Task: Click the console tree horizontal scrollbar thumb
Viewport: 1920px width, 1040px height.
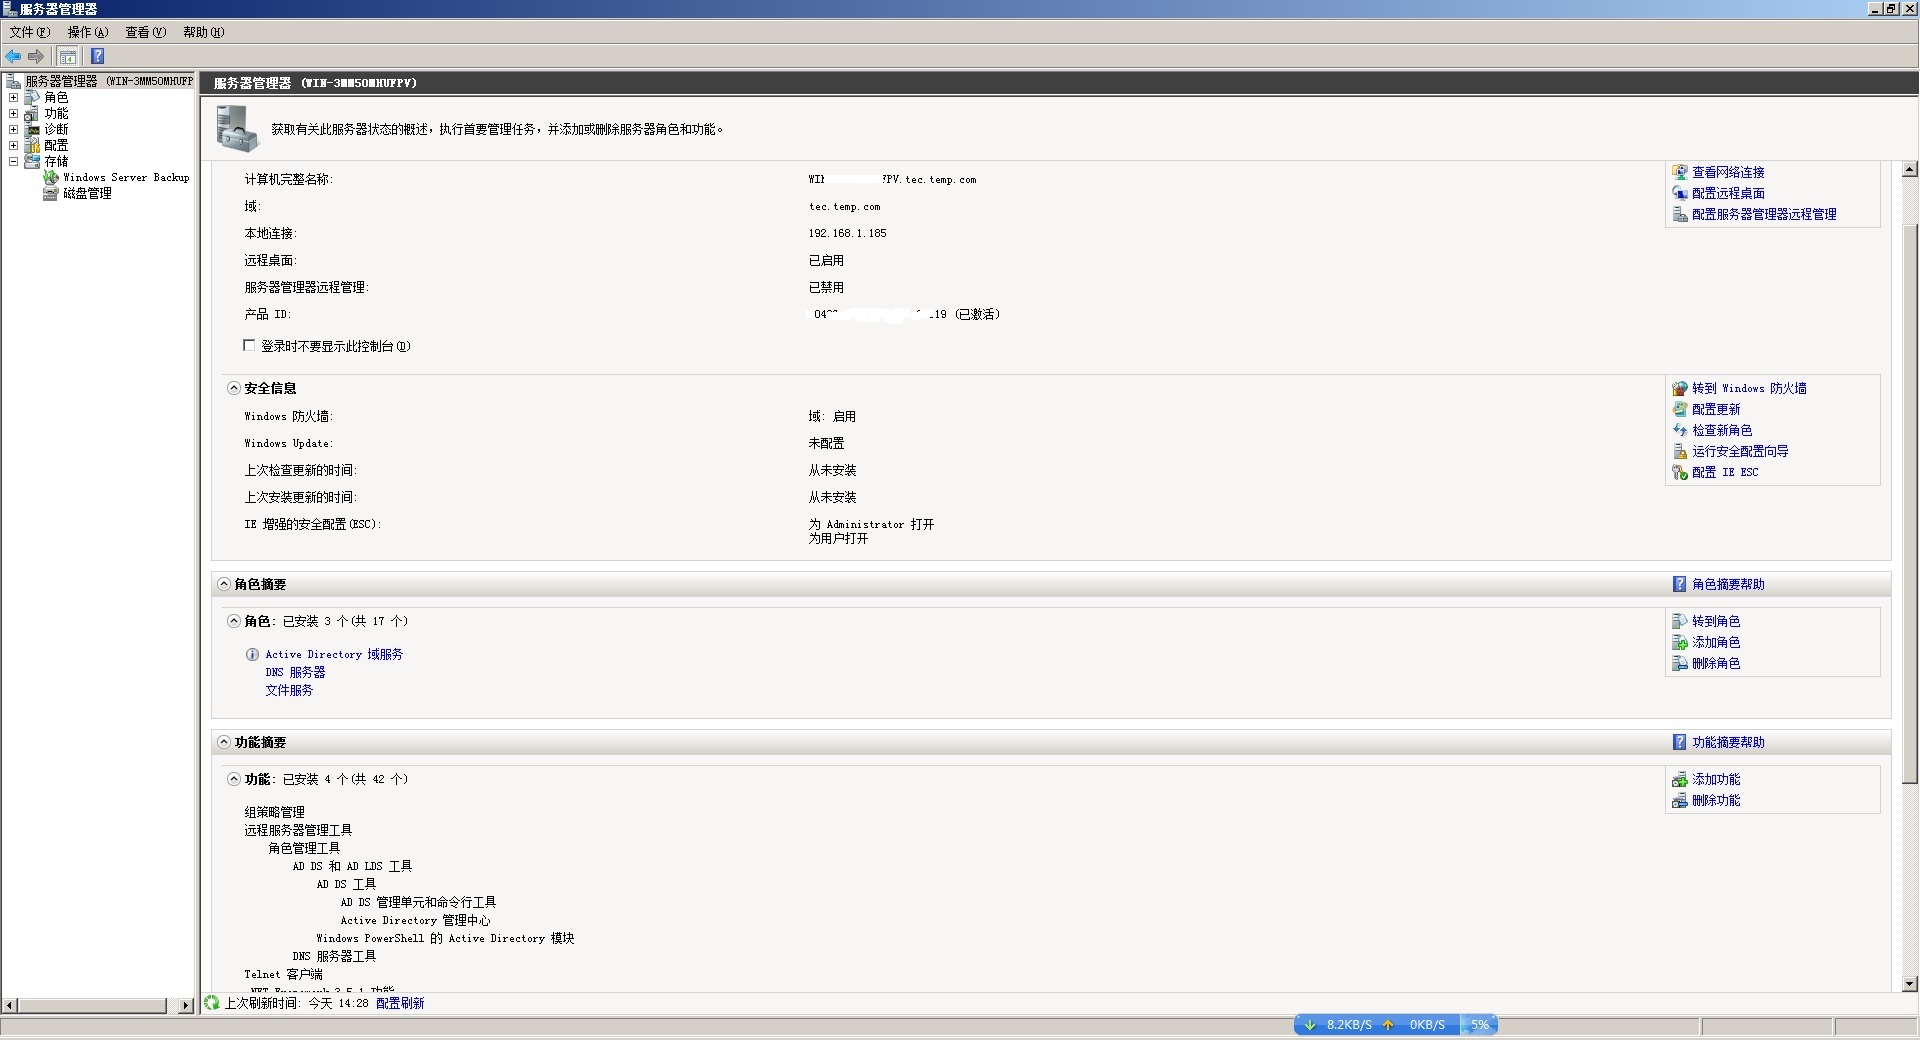Action: 92,1005
